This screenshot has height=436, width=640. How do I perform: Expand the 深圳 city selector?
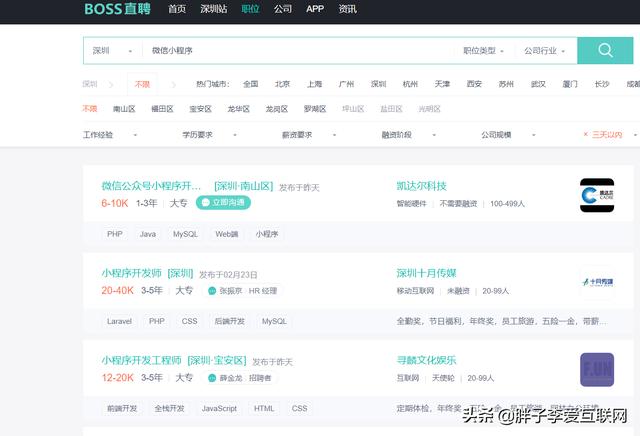(x=112, y=51)
